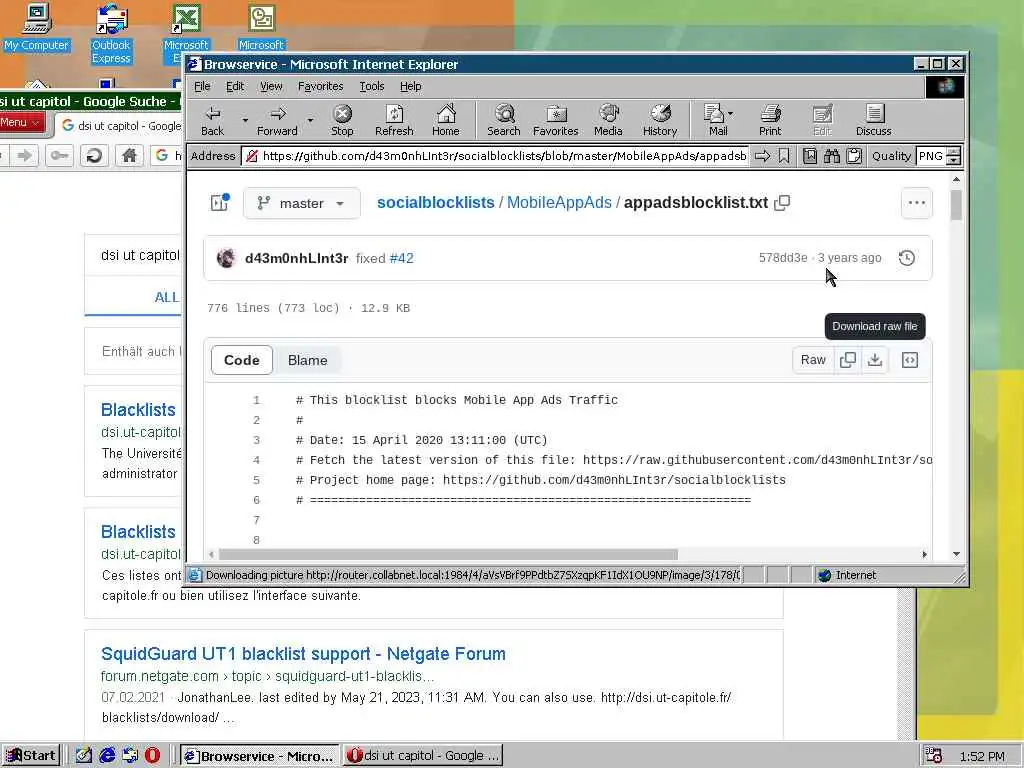Reload page in background Opera window
The image size is (1024, 768).
click(x=93, y=155)
